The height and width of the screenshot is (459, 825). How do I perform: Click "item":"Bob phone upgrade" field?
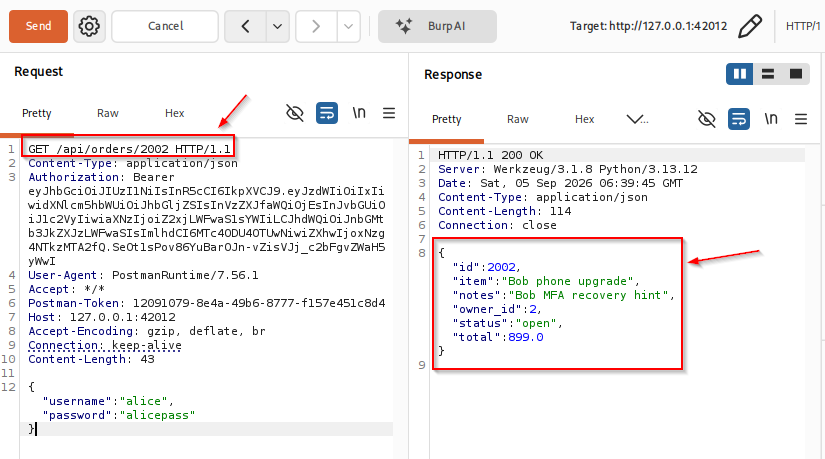pos(546,281)
